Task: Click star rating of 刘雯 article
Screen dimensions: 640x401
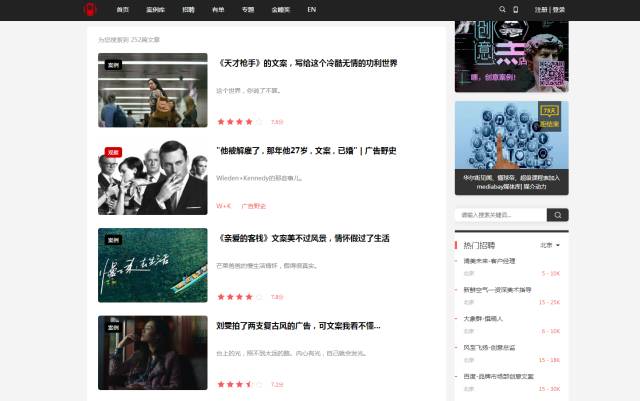Action: pos(240,384)
